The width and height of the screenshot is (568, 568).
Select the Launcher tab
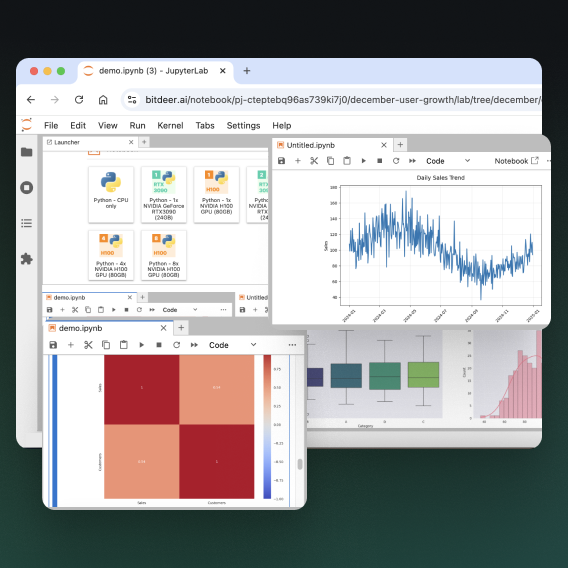[90, 142]
